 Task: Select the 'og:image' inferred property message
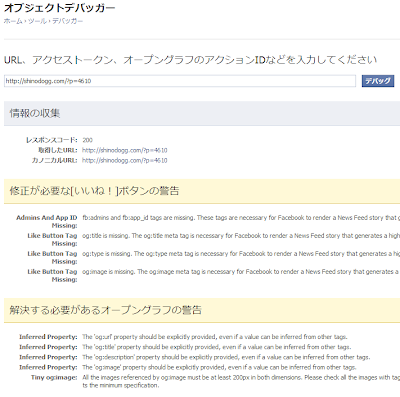point(219,367)
